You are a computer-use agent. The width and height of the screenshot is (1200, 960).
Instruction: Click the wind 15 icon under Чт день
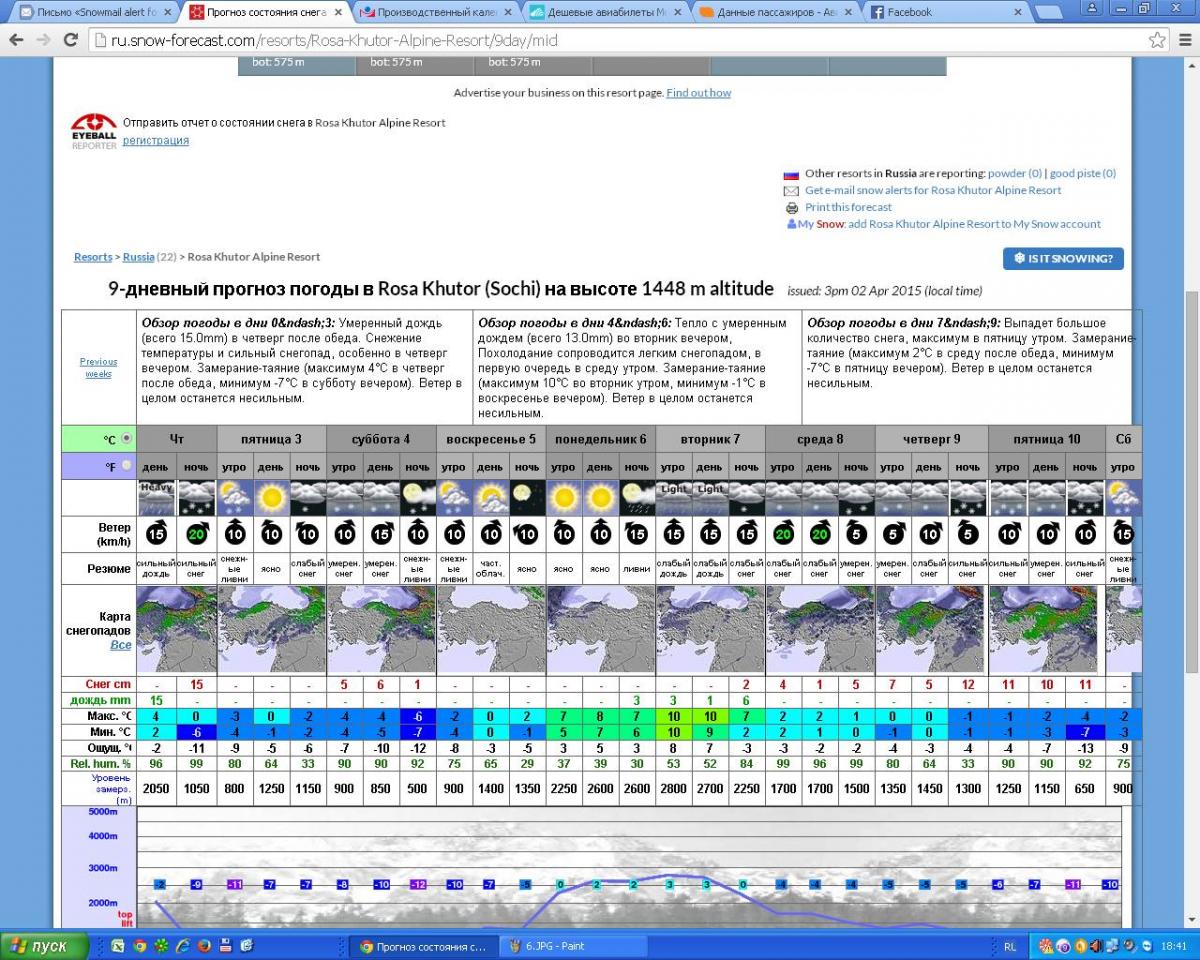[156, 534]
